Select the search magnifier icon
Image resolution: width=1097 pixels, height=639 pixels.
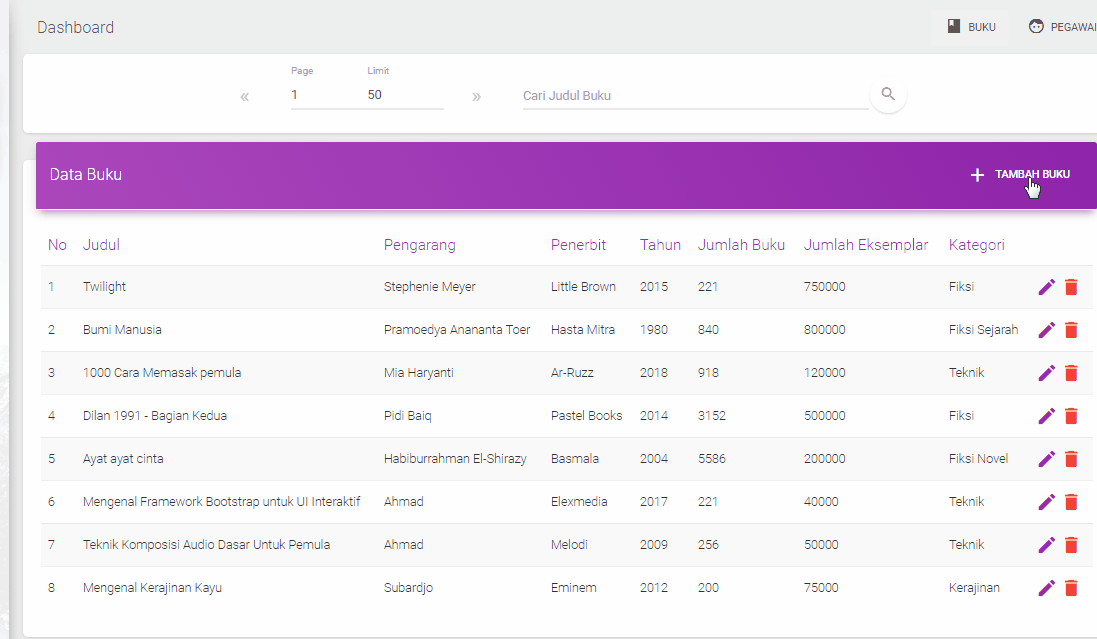point(888,93)
